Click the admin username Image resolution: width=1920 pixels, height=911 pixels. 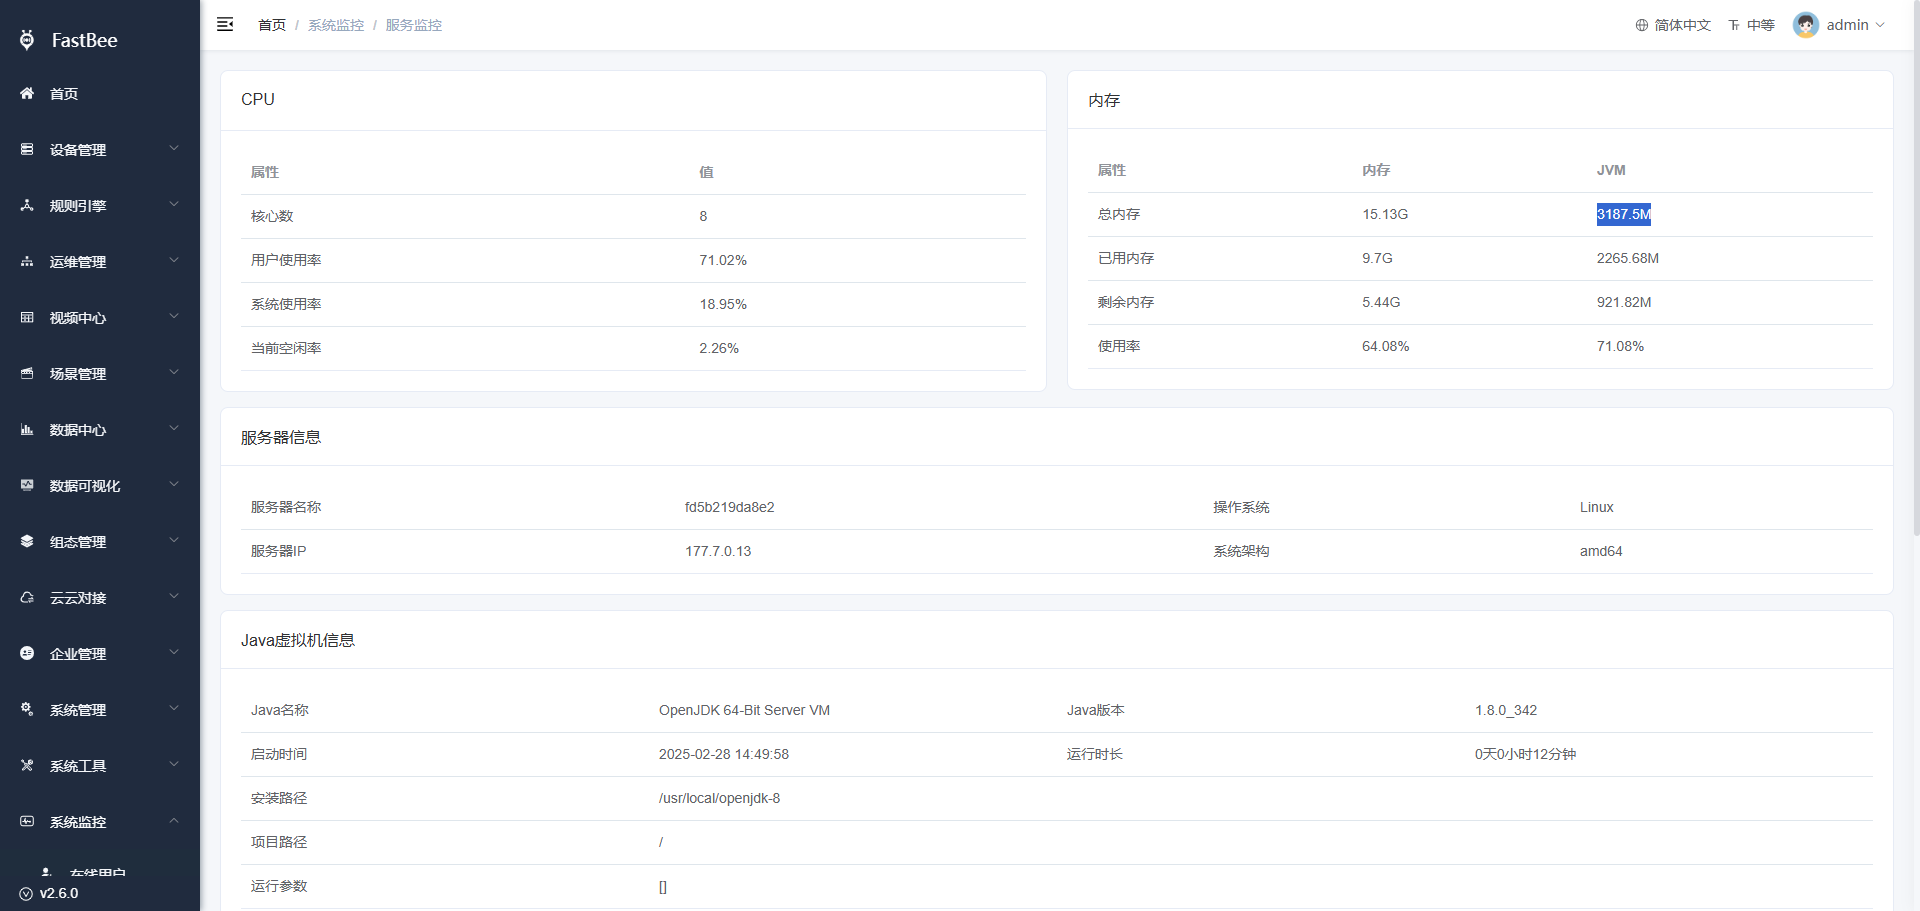(1847, 25)
